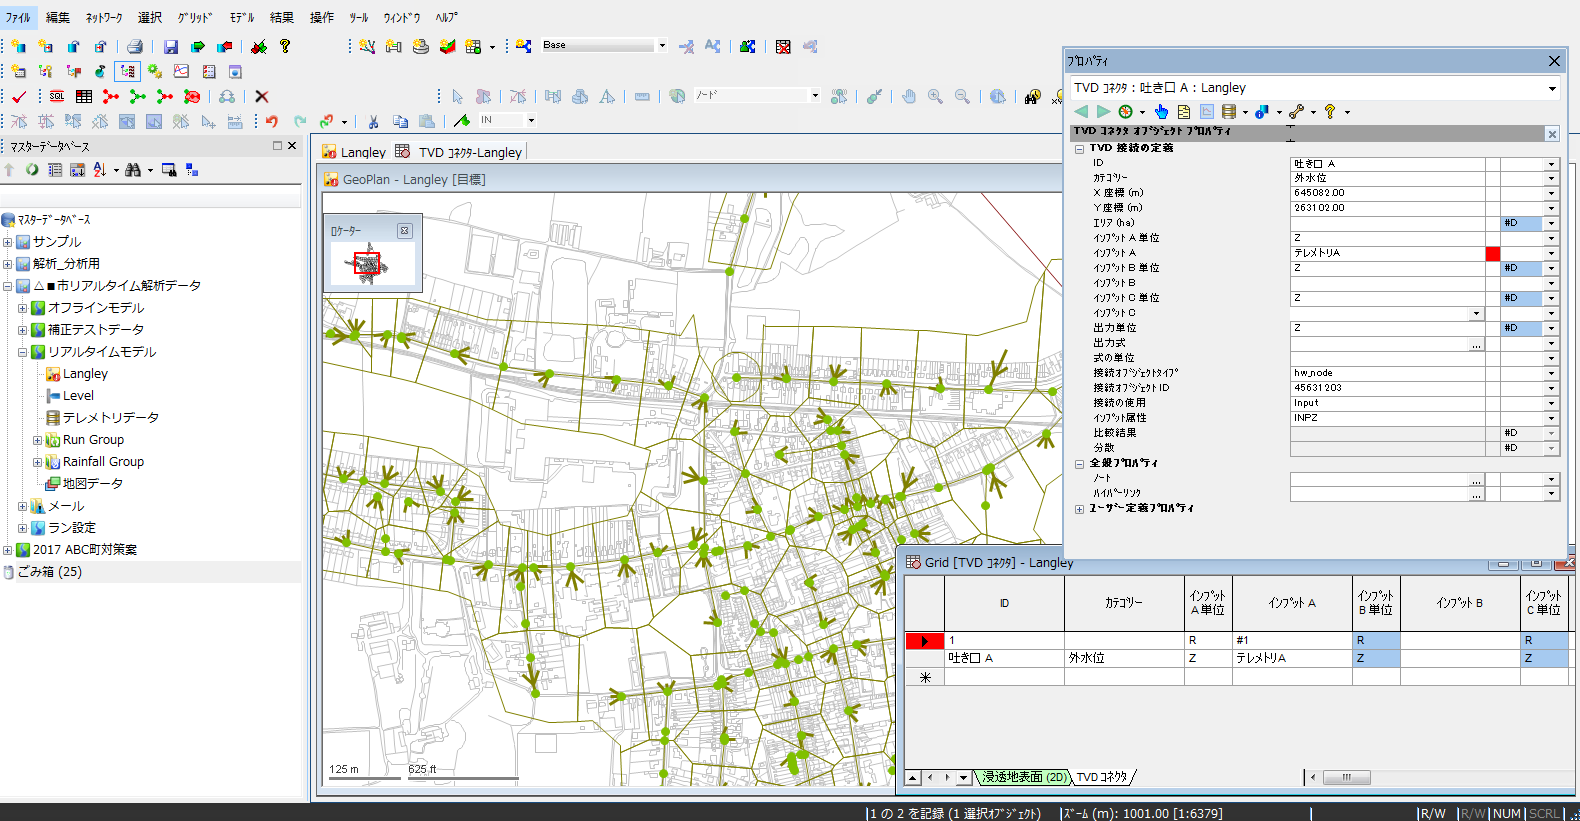The width and height of the screenshot is (1580, 821).
Task: Click the blue pointing hand icon in properties
Action: [1161, 111]
